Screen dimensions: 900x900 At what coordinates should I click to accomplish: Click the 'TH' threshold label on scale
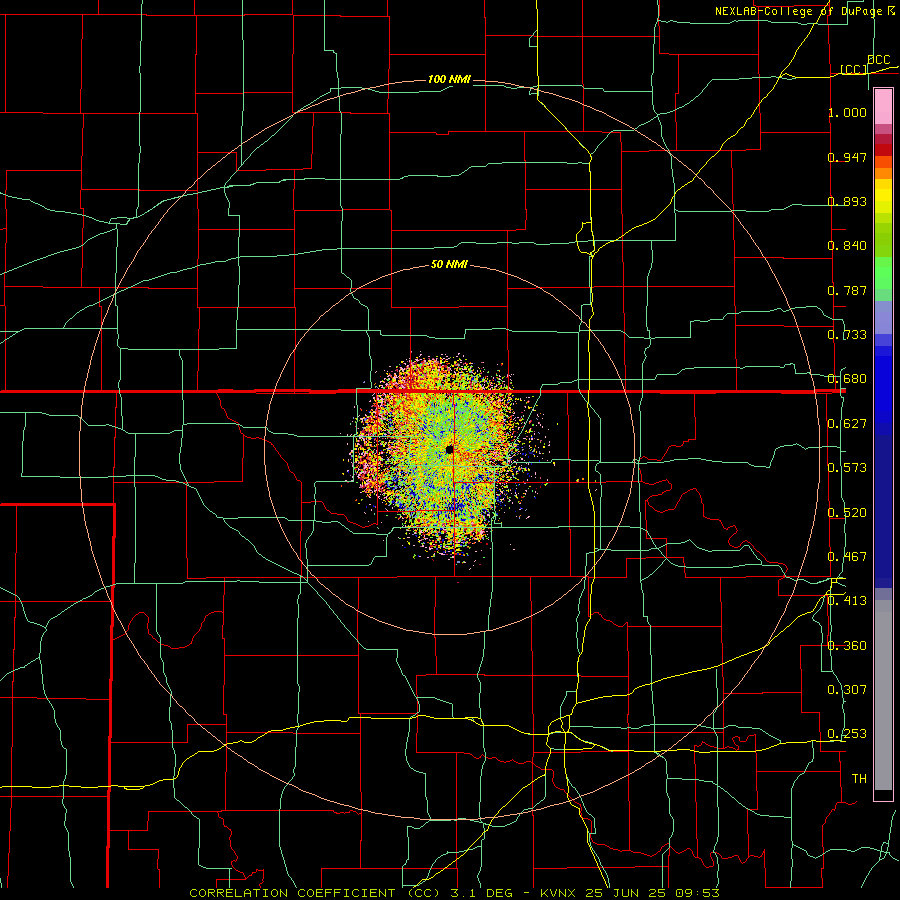[859, 779]
